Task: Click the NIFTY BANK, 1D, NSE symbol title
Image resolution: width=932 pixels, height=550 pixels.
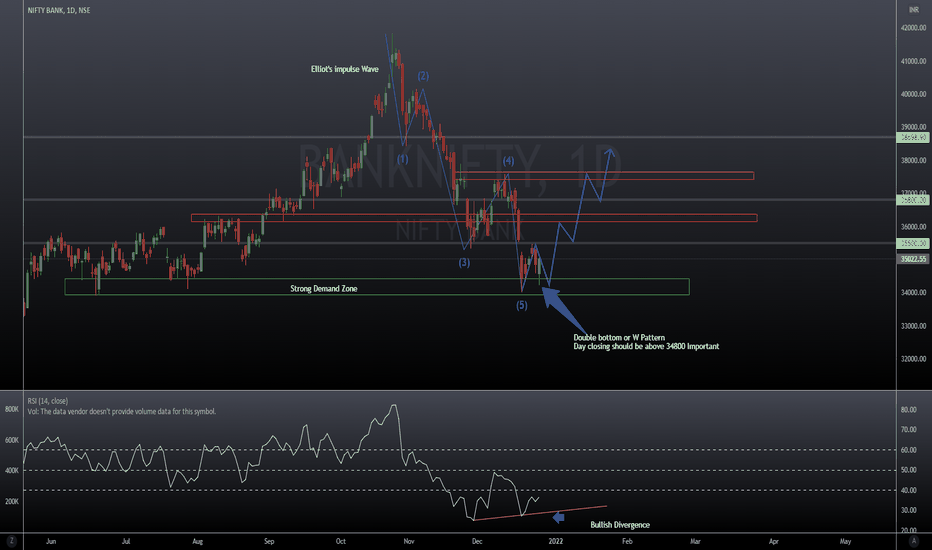Action: point(59,10)
